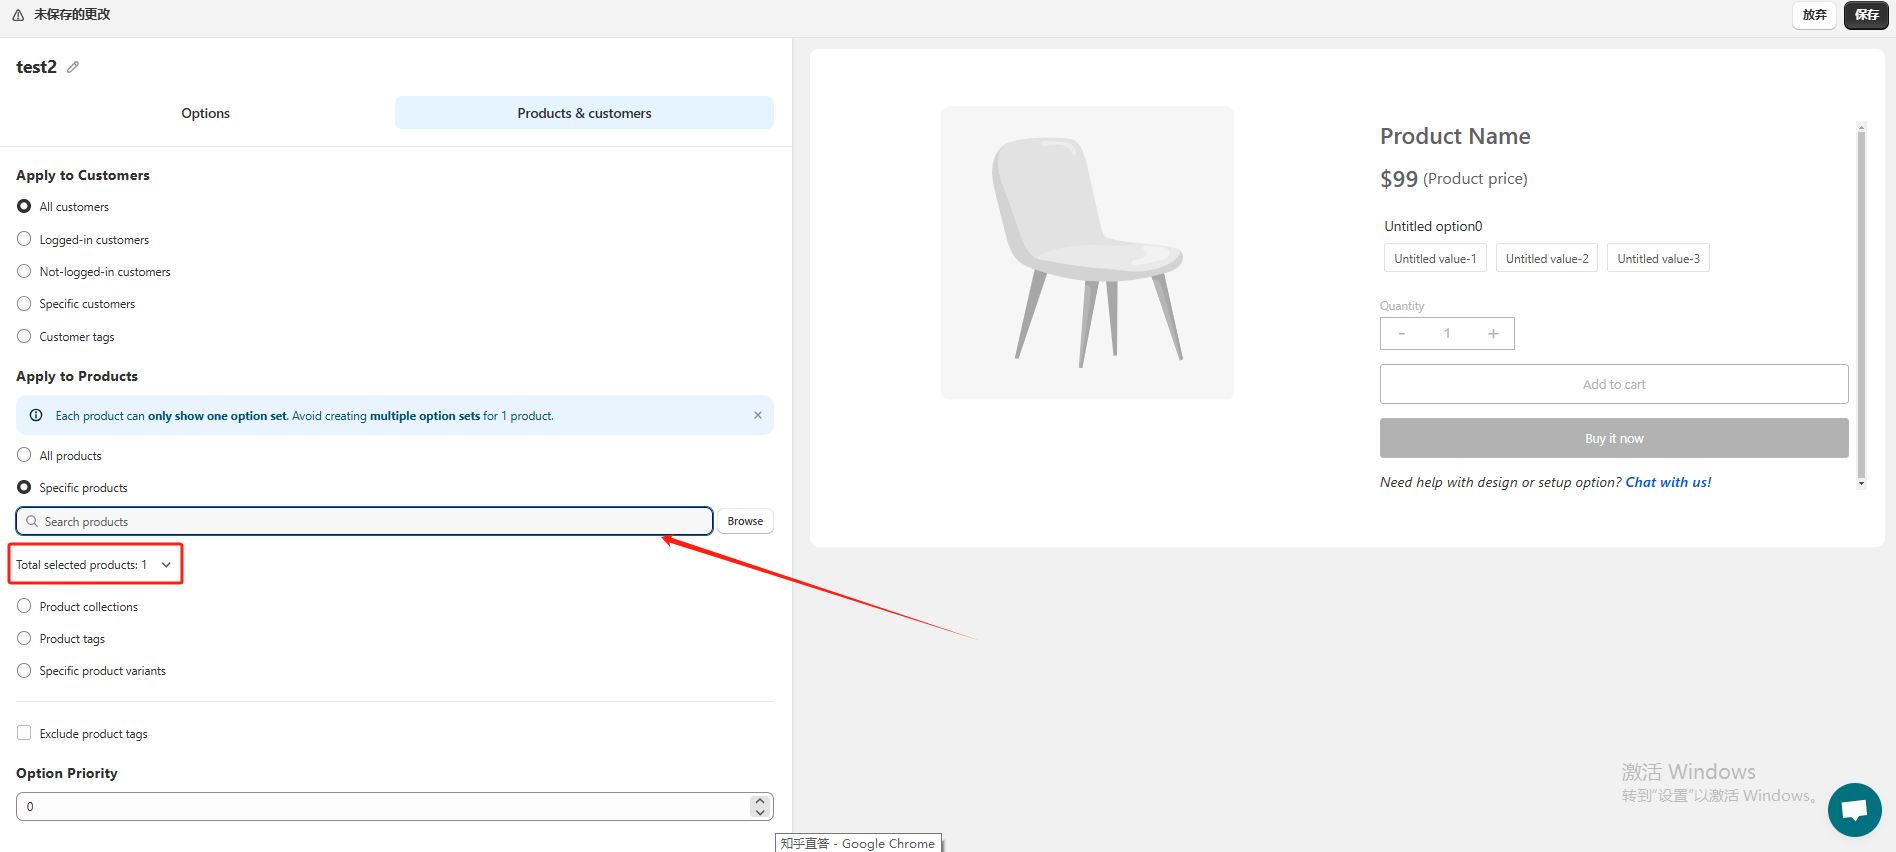Image resolution: width=1896 pixels, height=852 pixels.
Task: Click the info icon in the blue banner
Action: (36, 415)
